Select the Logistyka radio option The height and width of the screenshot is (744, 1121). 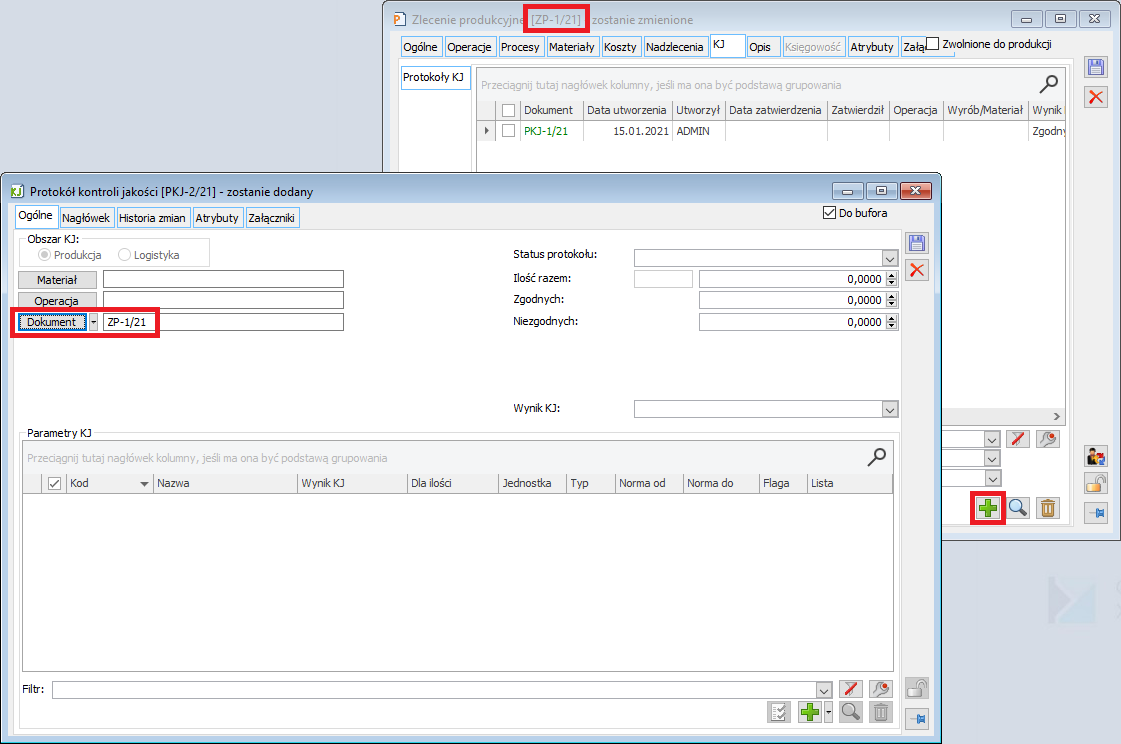pyautogui.click(x=124, y=254)
